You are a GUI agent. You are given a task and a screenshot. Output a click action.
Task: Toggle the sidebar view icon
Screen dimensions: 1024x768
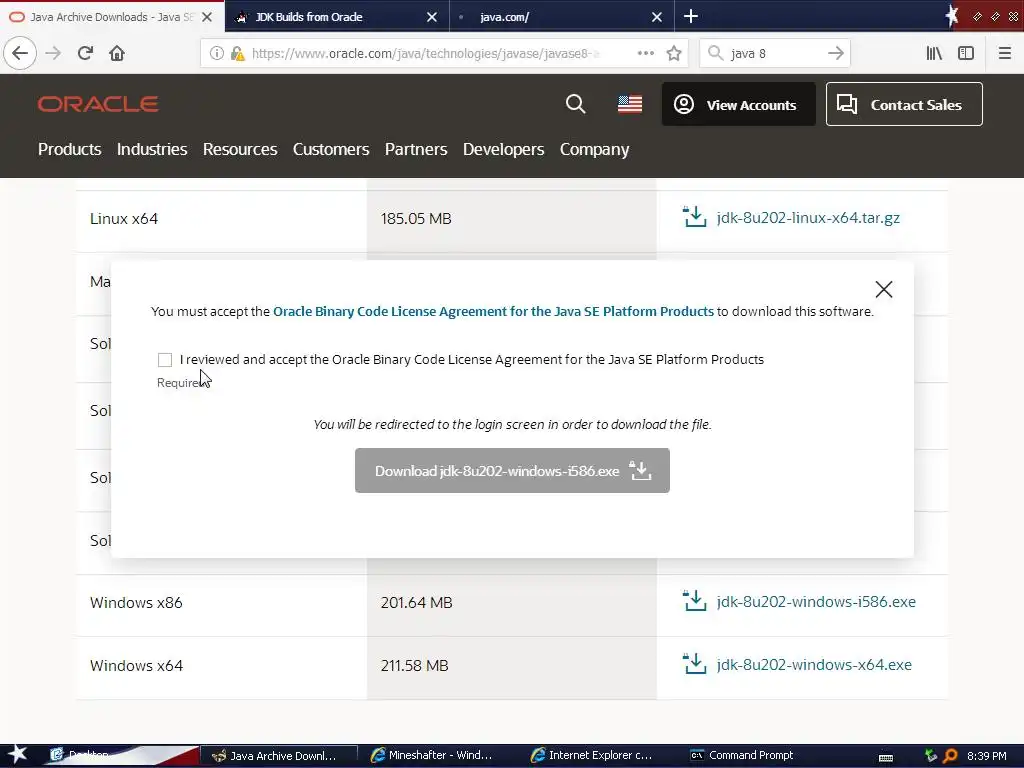(x=966, y=53)
